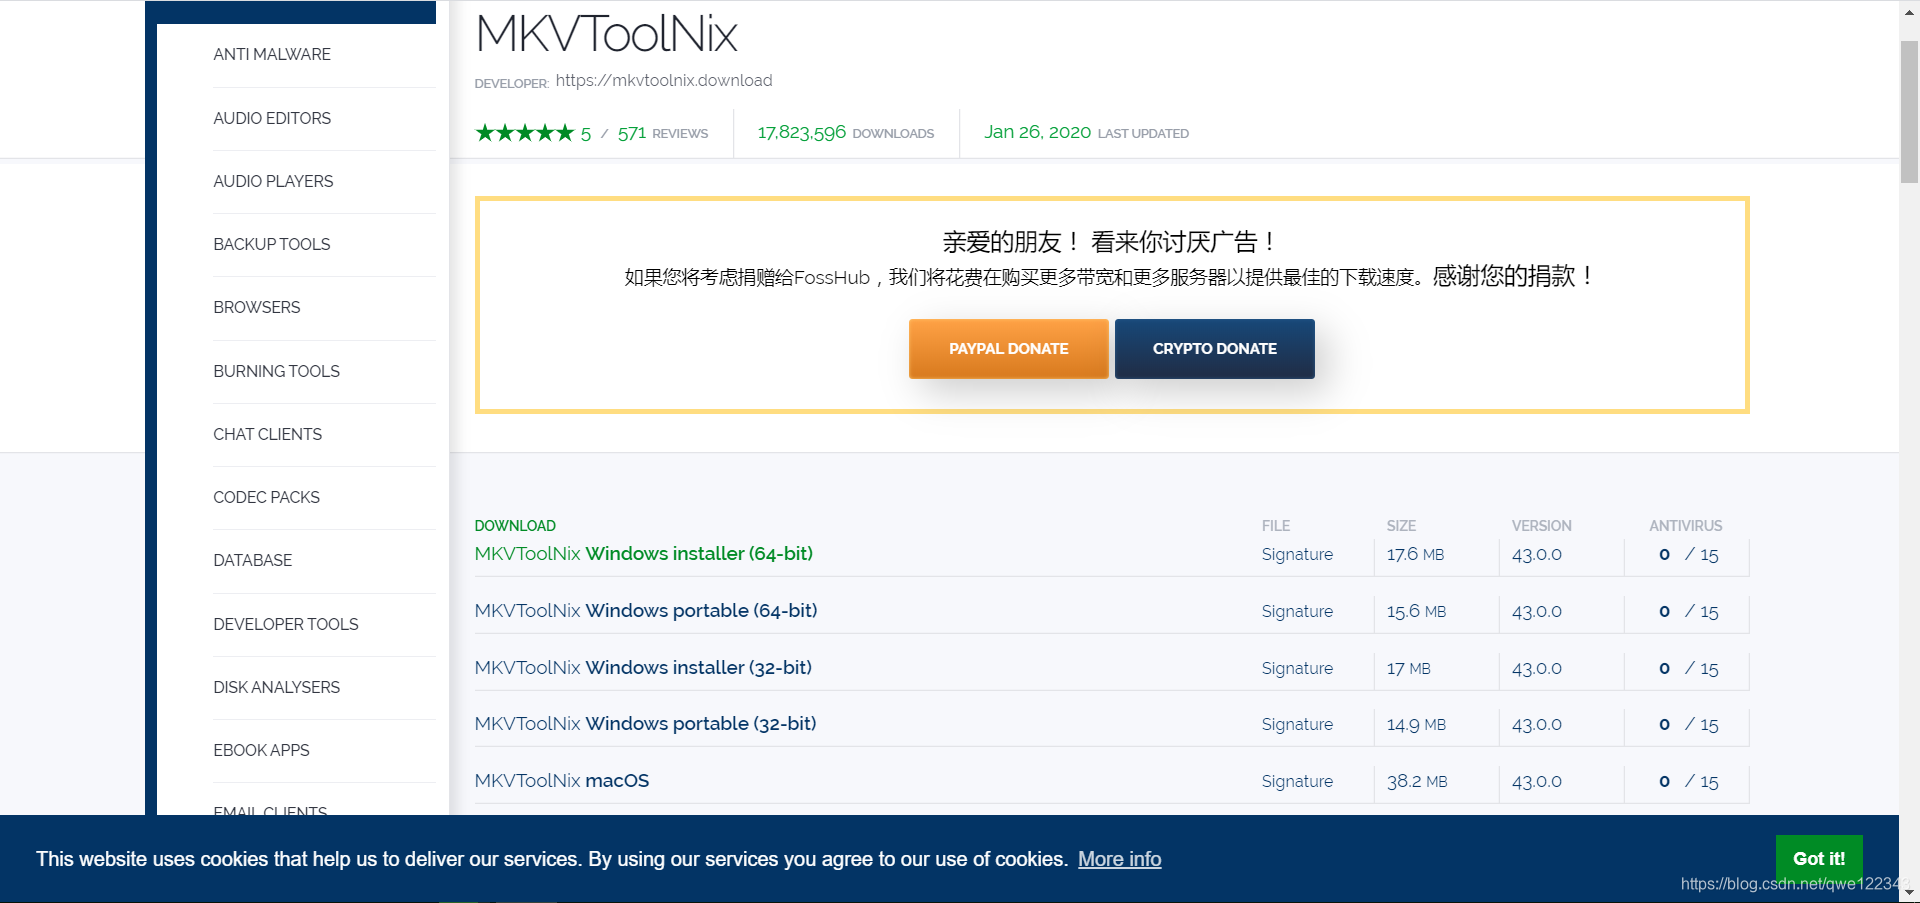Accept cookies with Got it! button
The width and height of the screenshot is (1920, 903).
tap(1819, 858)
